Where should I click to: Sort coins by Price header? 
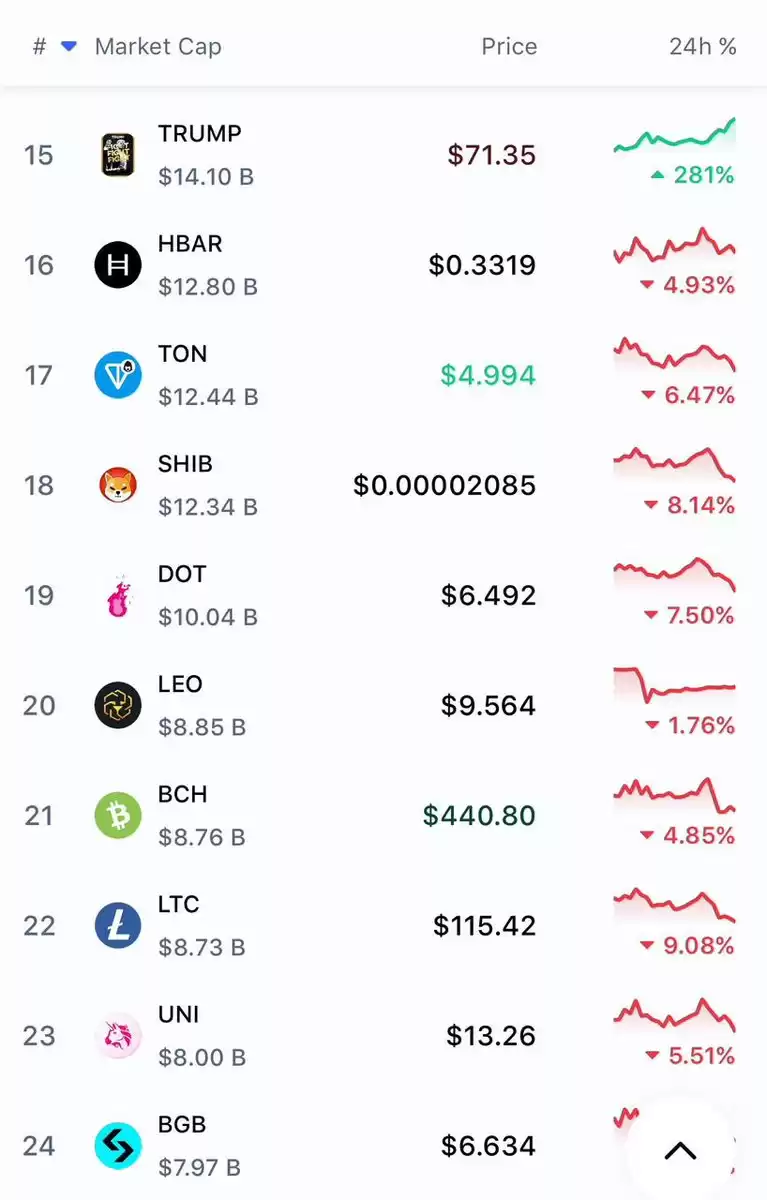(x=509, y=46)
